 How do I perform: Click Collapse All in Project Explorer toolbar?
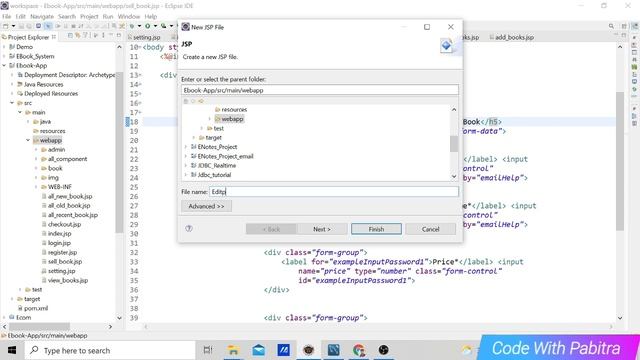[x=71, y=36]
